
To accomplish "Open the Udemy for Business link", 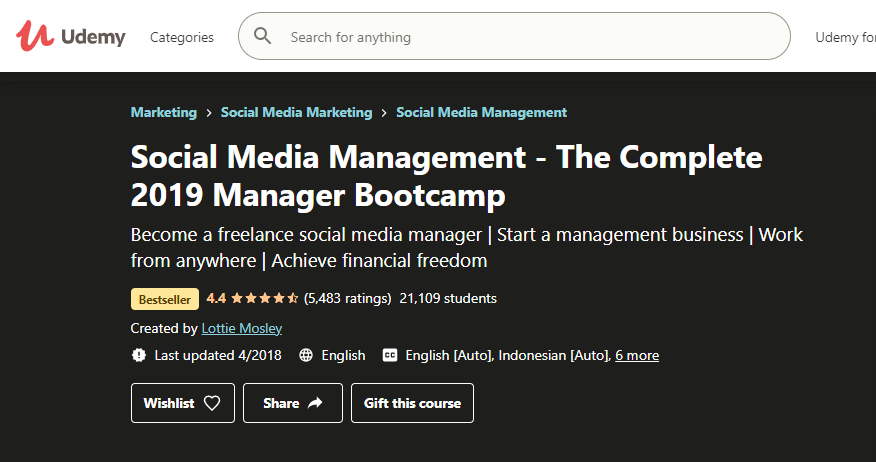I will (845, 37).
